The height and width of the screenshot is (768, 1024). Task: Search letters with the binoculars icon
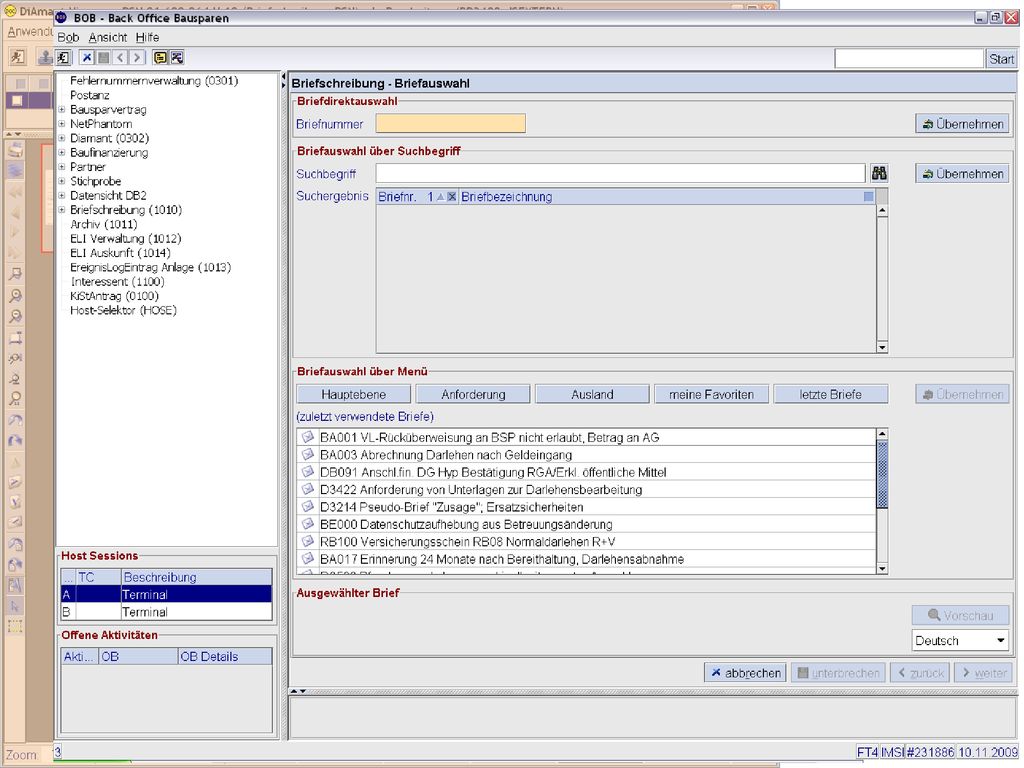point(879,173)
